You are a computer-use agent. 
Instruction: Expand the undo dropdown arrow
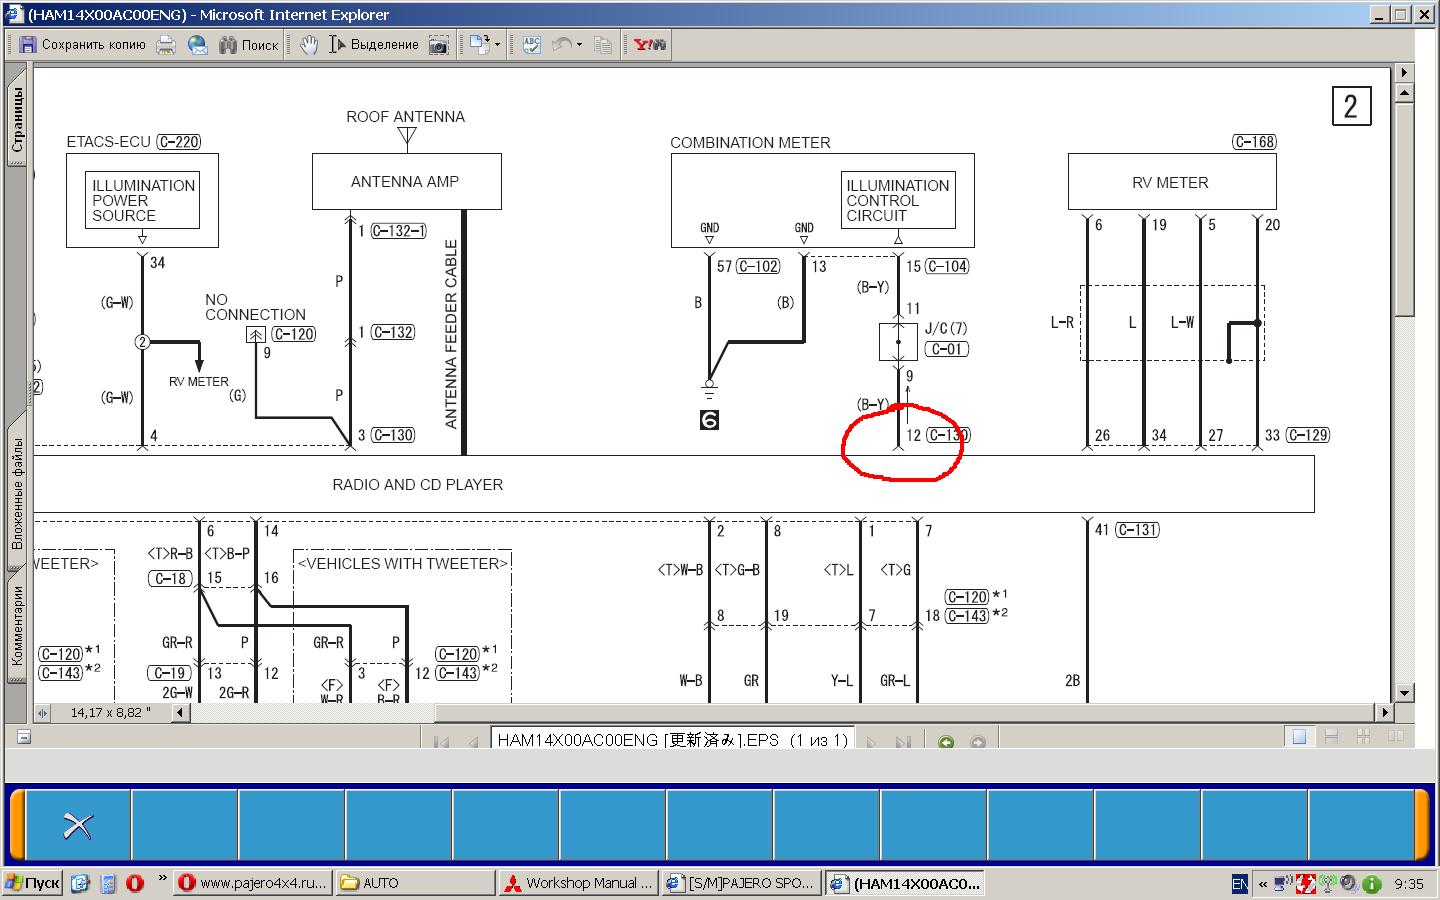point(579,44)
